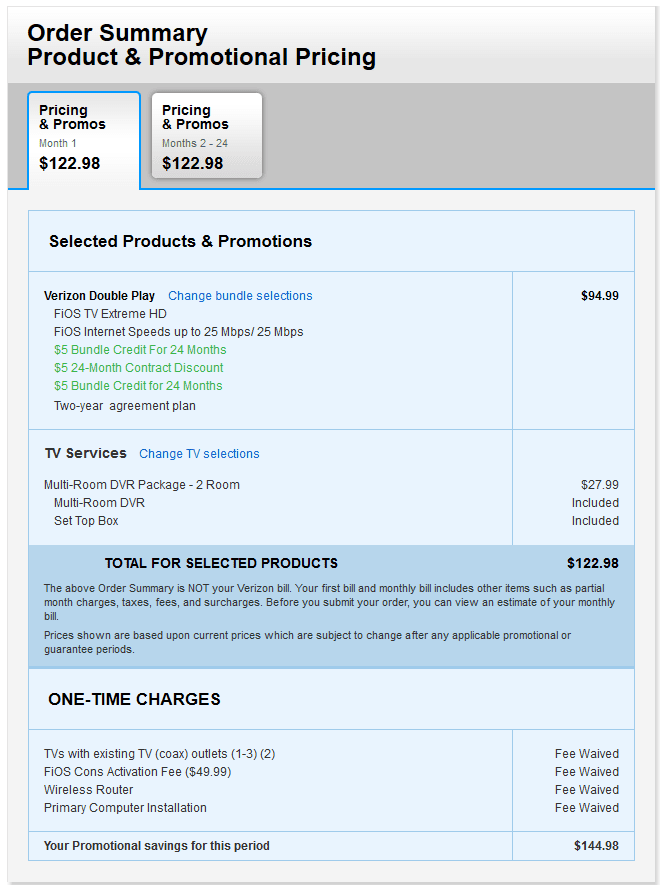Click the $5 24-Month Contract Discount text
The width and height of the screenshot is (662, 885).
[x=138, y=368]
